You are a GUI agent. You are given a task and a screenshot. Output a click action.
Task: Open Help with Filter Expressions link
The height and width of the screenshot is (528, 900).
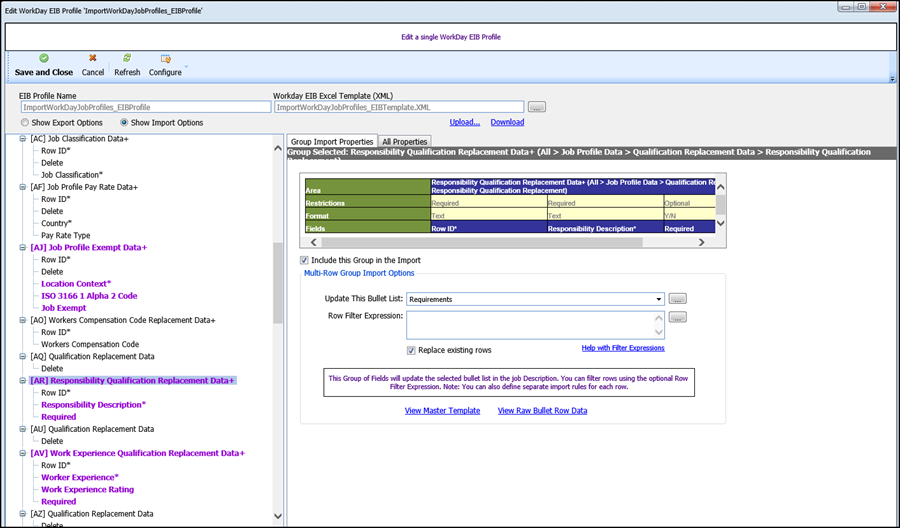623,348
